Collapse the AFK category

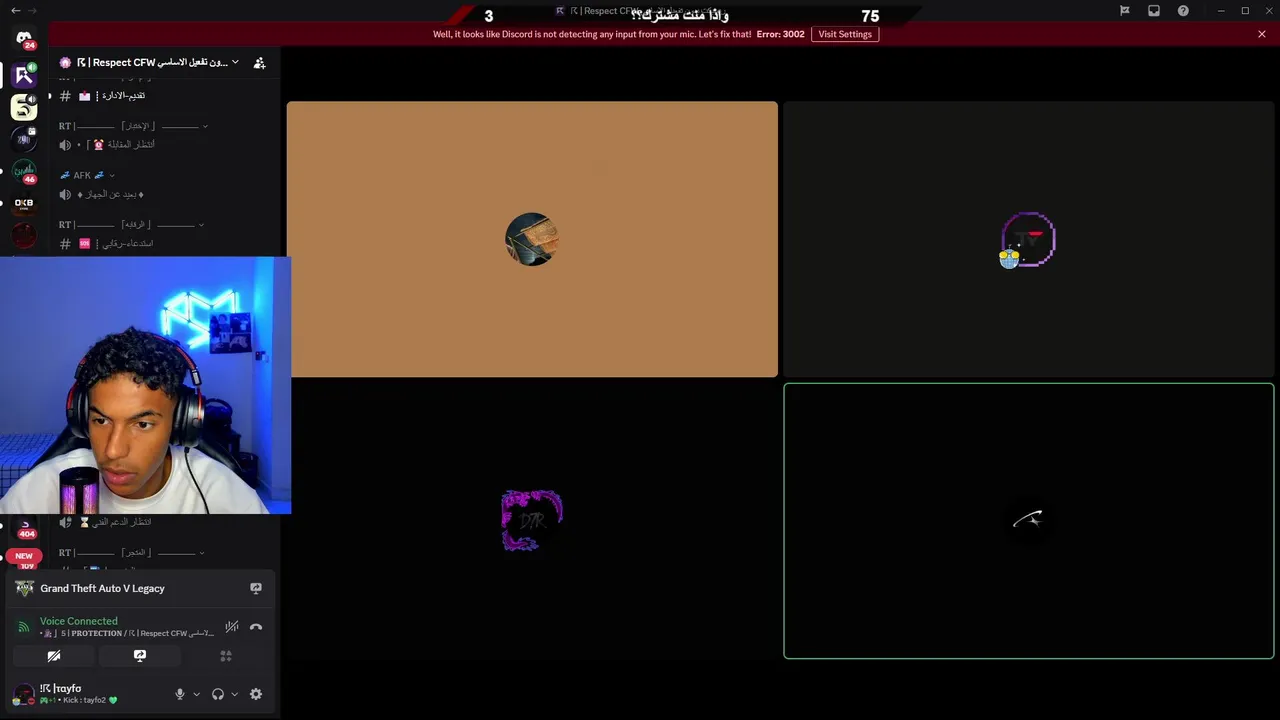tap(87, 175)
